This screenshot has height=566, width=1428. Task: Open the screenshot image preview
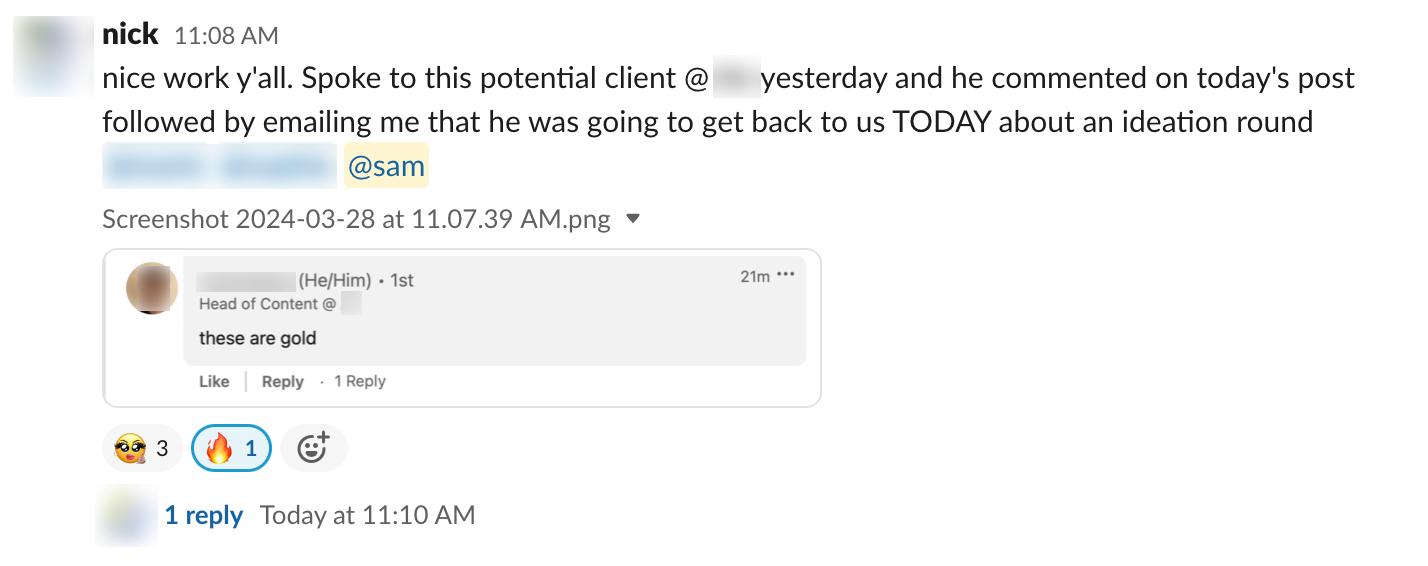coord(461,328)
